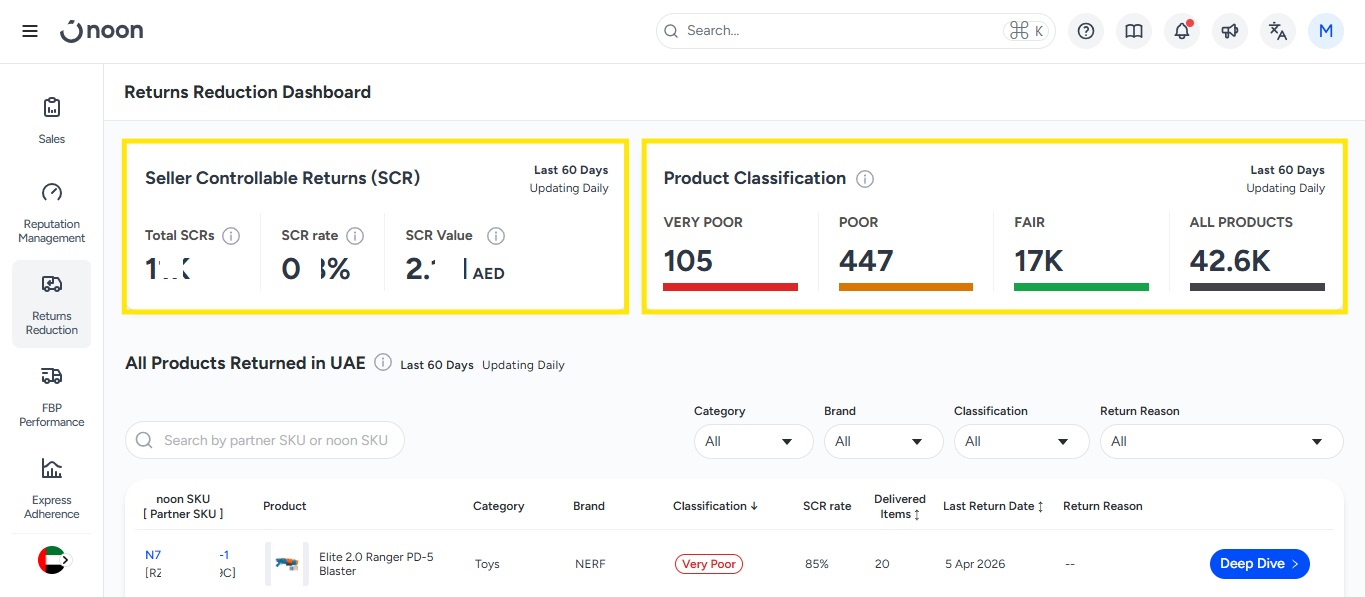Open the user profile avatar M
Screen dimensions: 1365x597
click(x=1326, y=31)
